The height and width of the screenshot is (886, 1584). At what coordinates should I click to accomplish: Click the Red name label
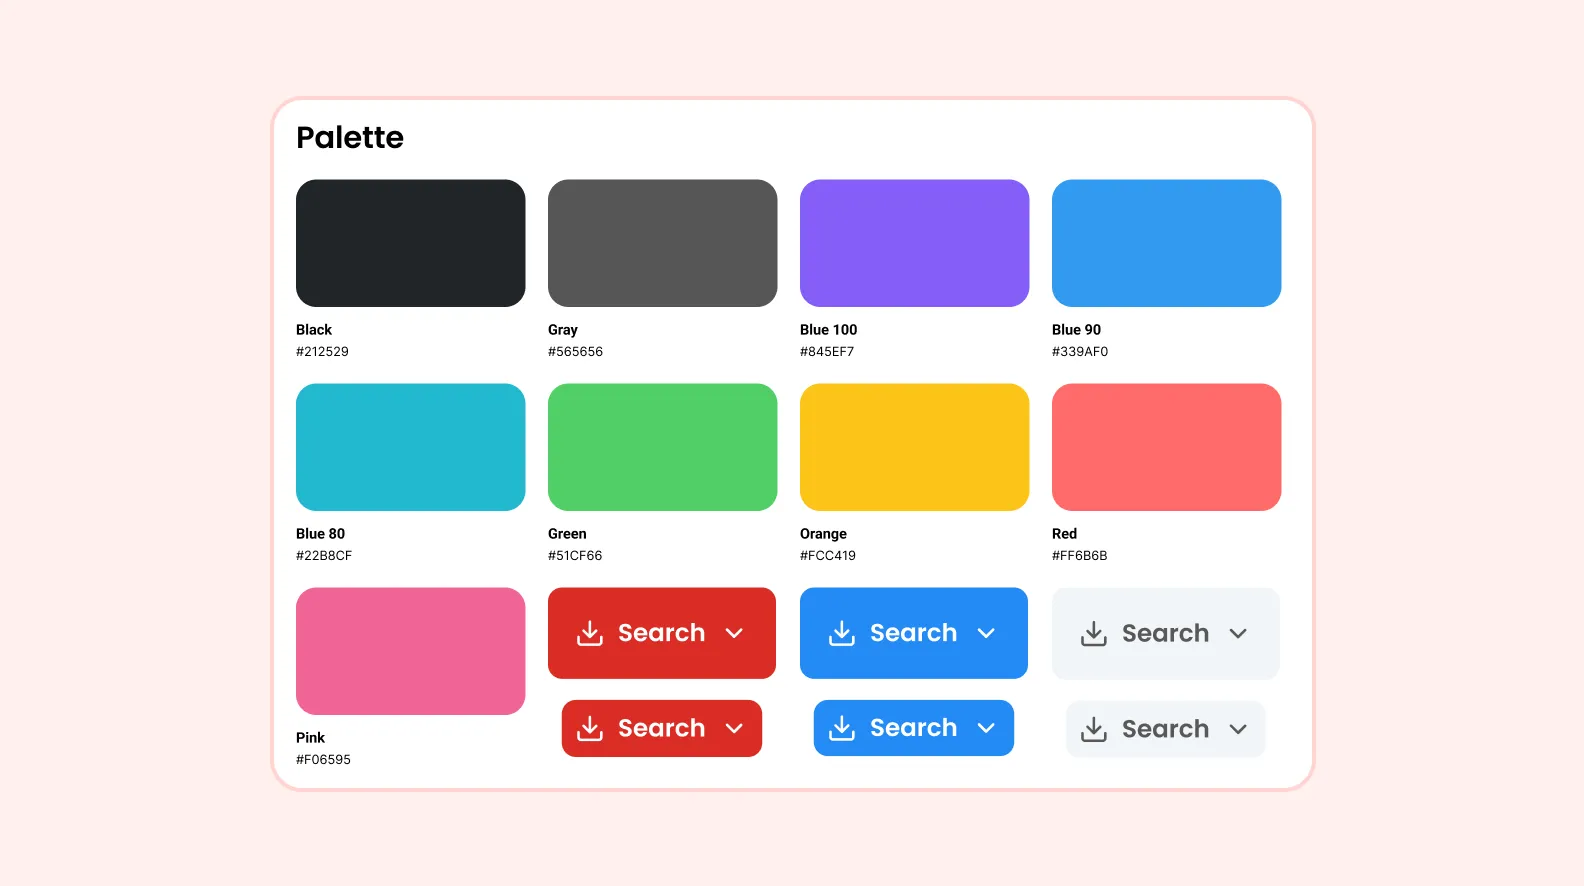pos(1064,534)
